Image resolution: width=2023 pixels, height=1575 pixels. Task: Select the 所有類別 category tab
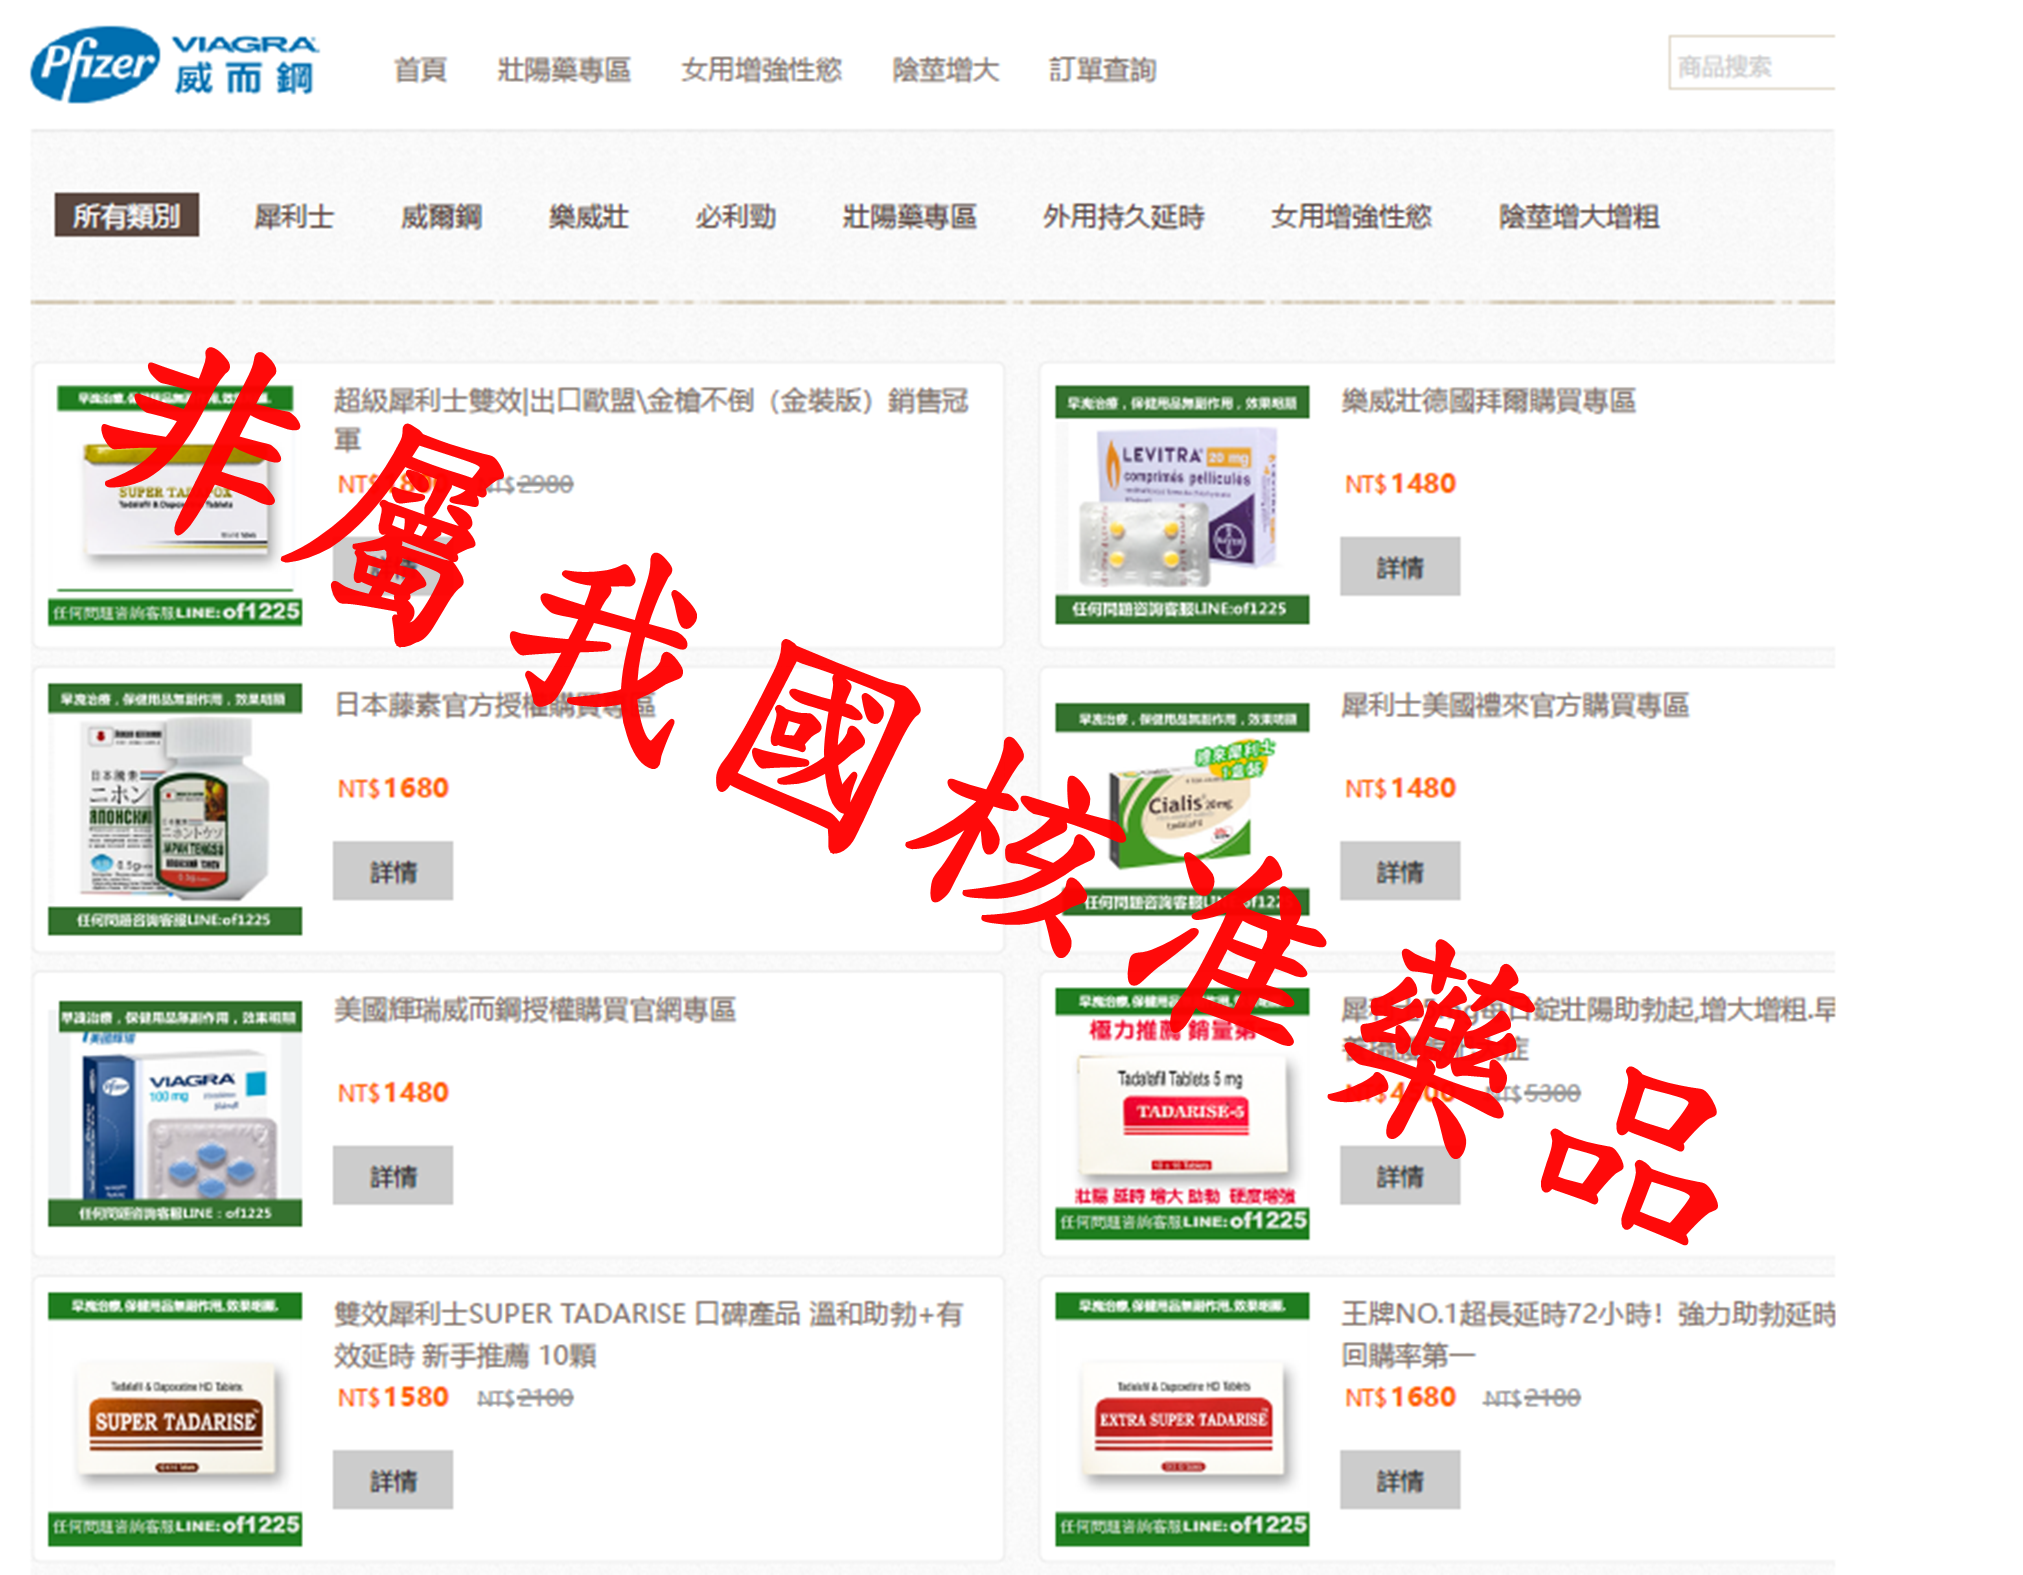click(127, 215)
